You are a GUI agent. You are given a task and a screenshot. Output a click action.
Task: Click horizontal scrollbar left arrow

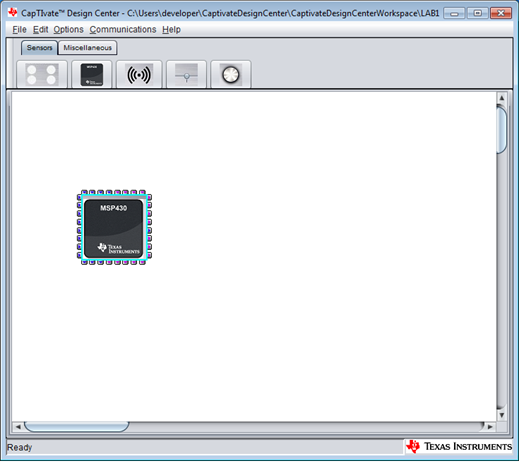coord(18,427)
